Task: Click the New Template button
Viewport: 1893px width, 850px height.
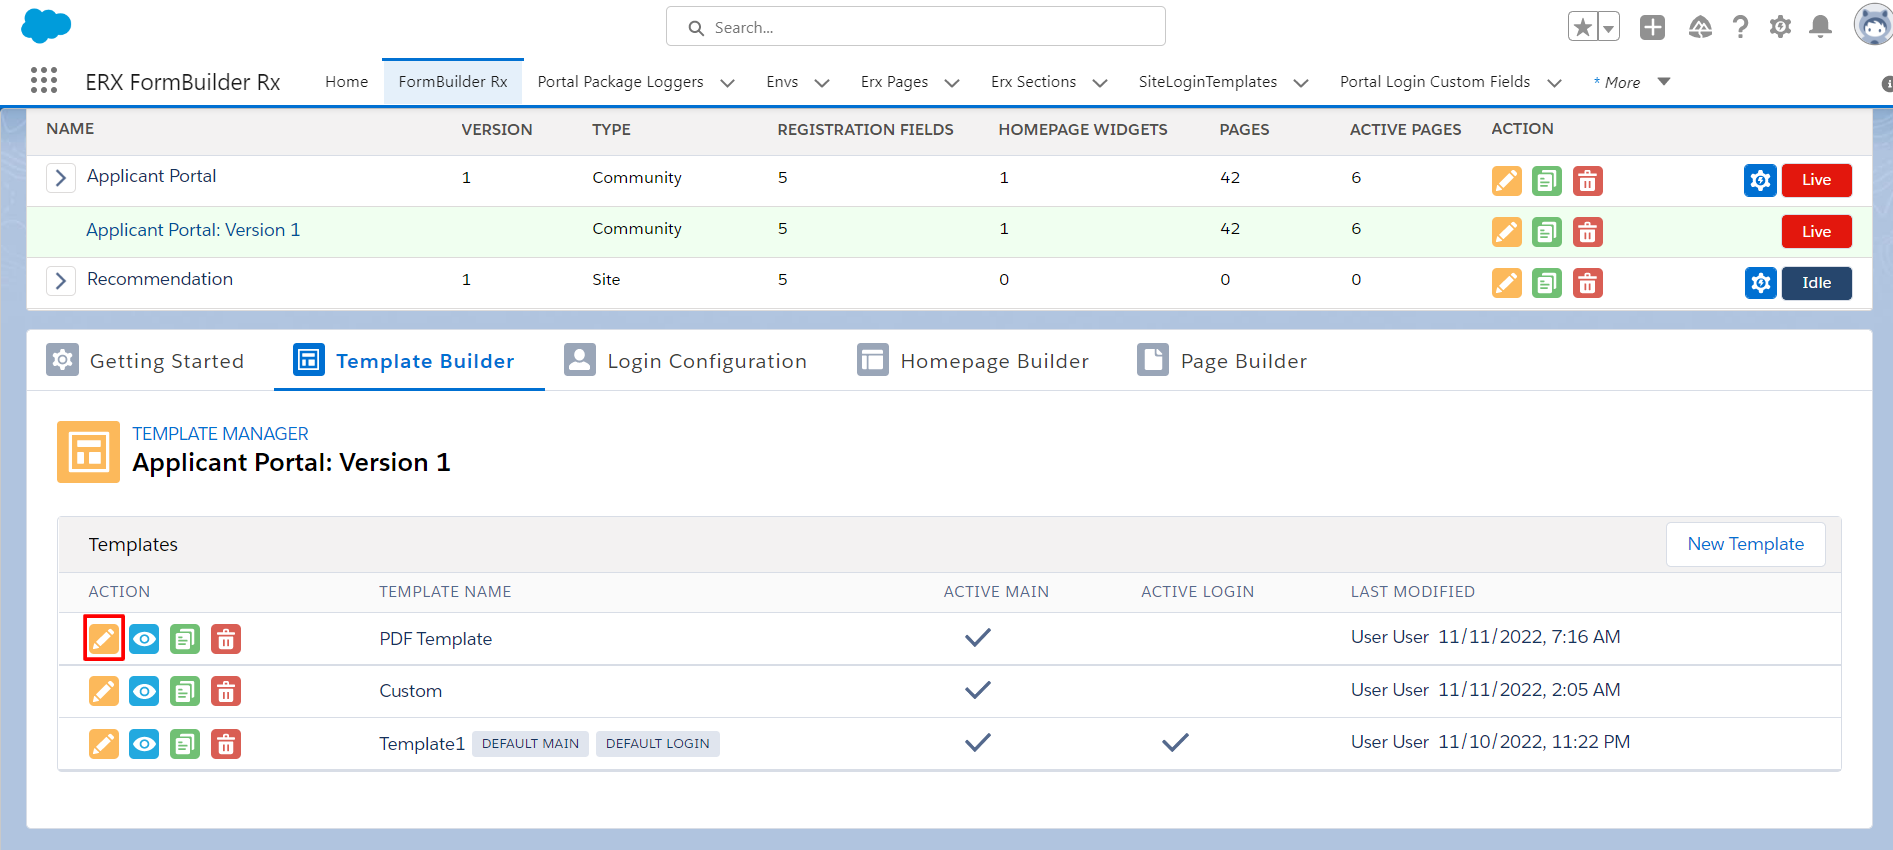Action: tap(1745, 544)
